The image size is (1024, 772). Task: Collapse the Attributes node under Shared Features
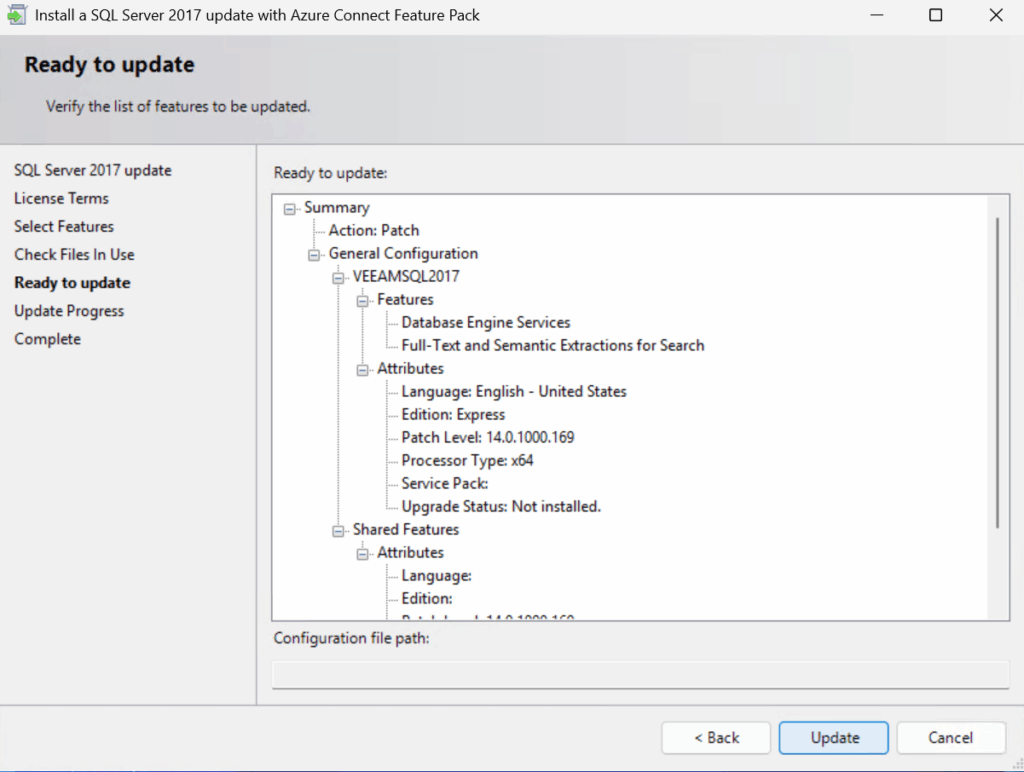pos(362,555)
